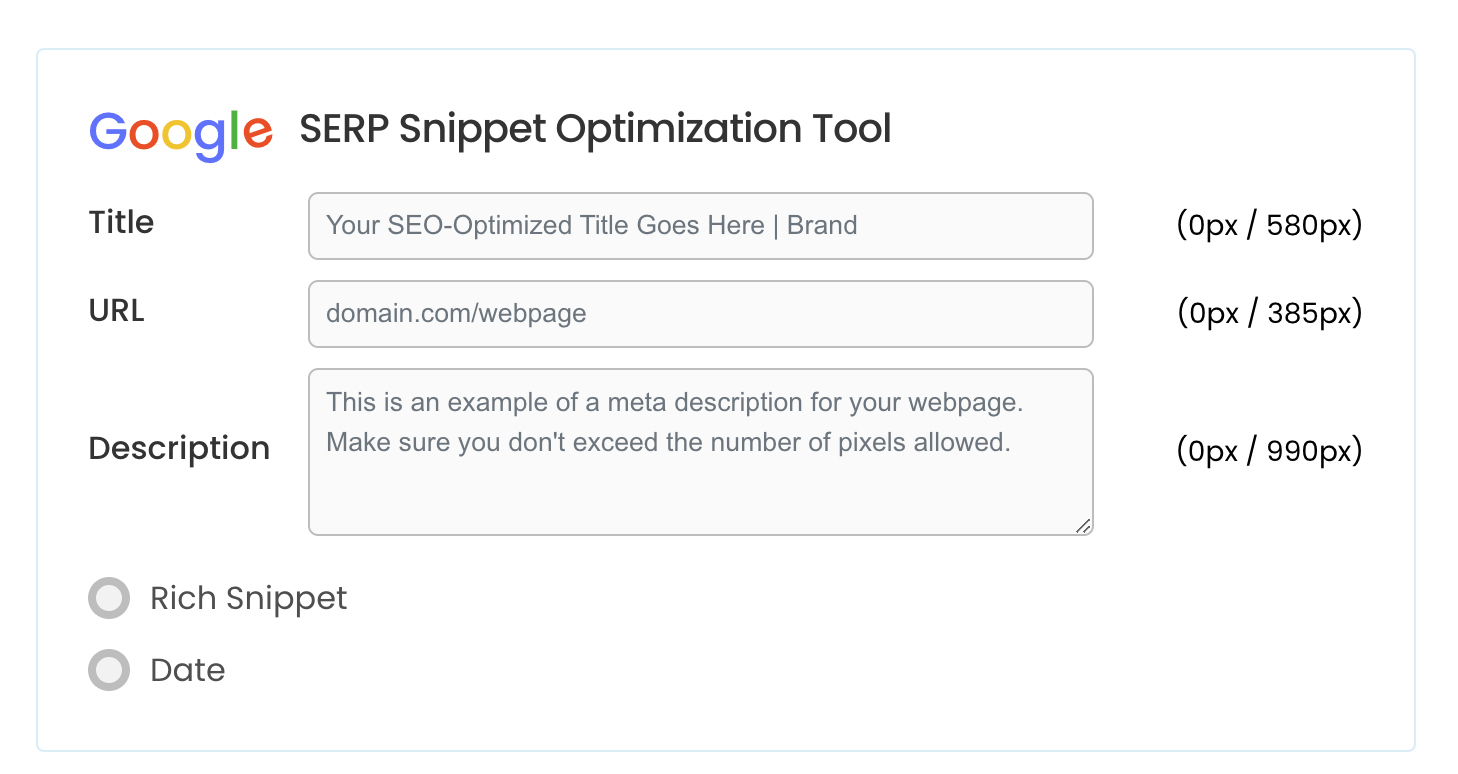Click the red letter e in Google logo
1458x774 pixels.
click(260, 132)
